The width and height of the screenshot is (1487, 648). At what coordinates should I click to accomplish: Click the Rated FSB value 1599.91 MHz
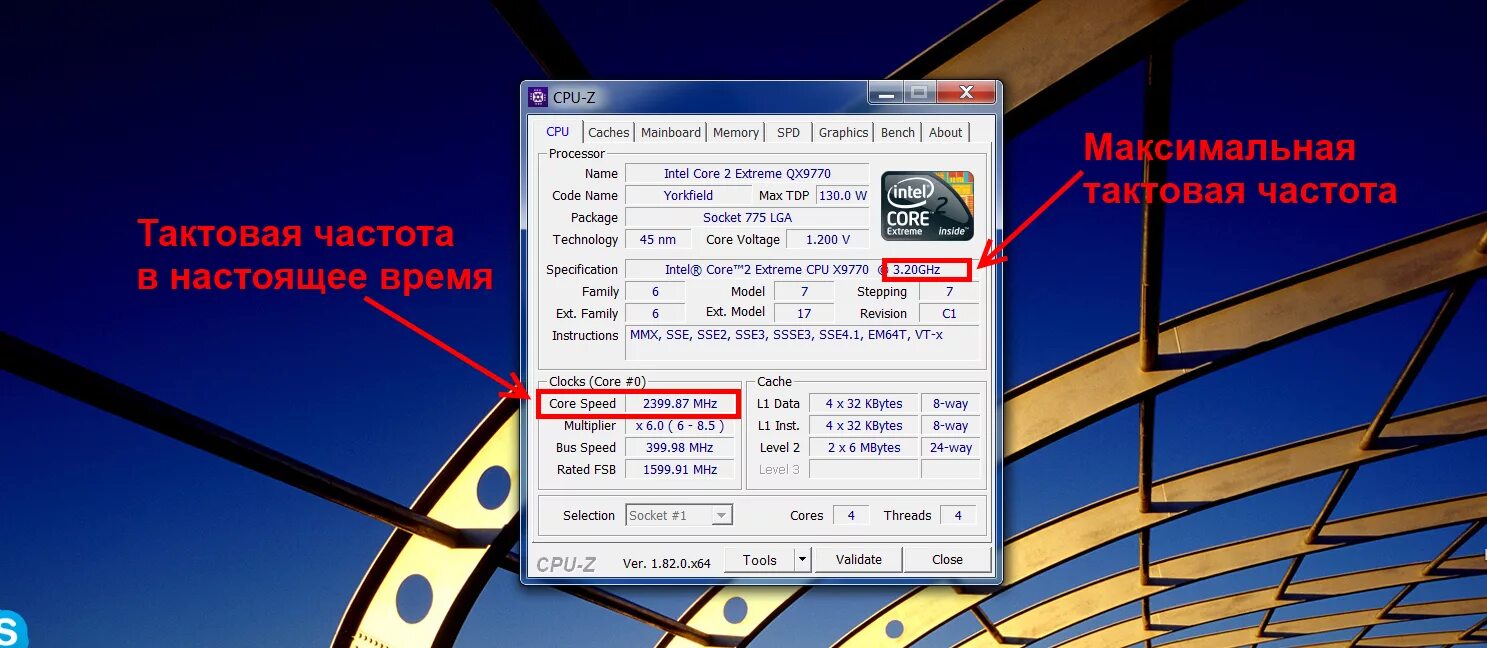click(x=680, y=470)
